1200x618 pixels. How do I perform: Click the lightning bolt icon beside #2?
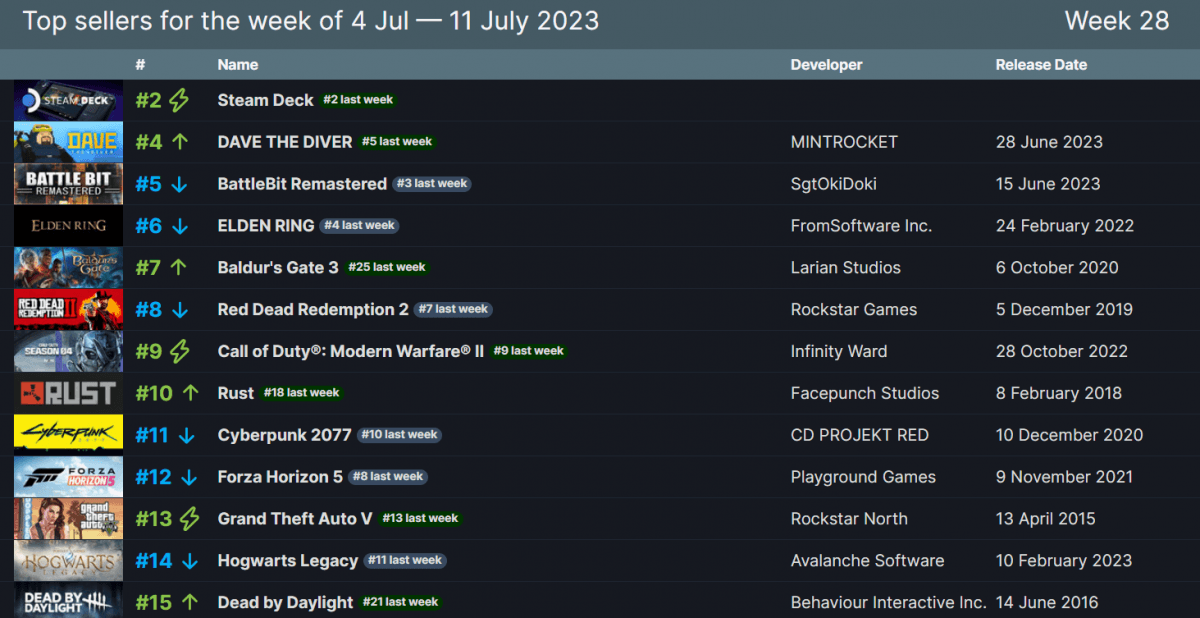point(179,100)
